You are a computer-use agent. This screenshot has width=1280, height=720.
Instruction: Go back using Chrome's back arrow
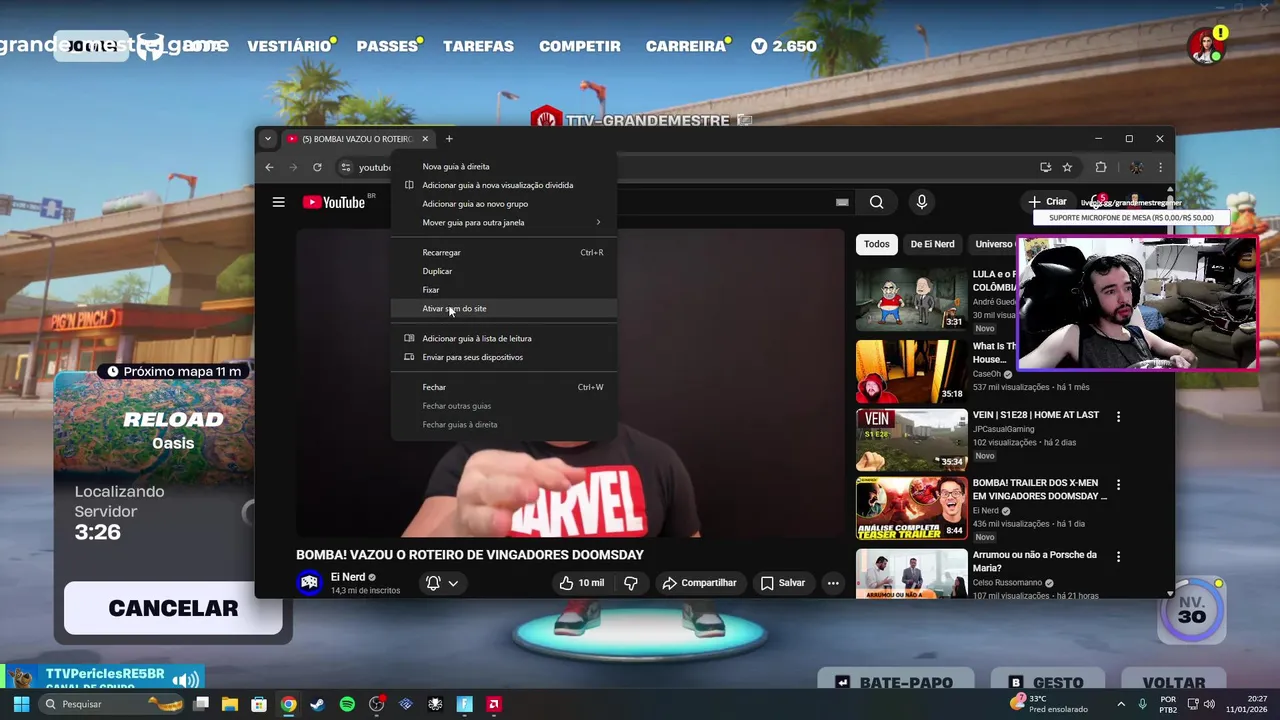tap(269, 167)
